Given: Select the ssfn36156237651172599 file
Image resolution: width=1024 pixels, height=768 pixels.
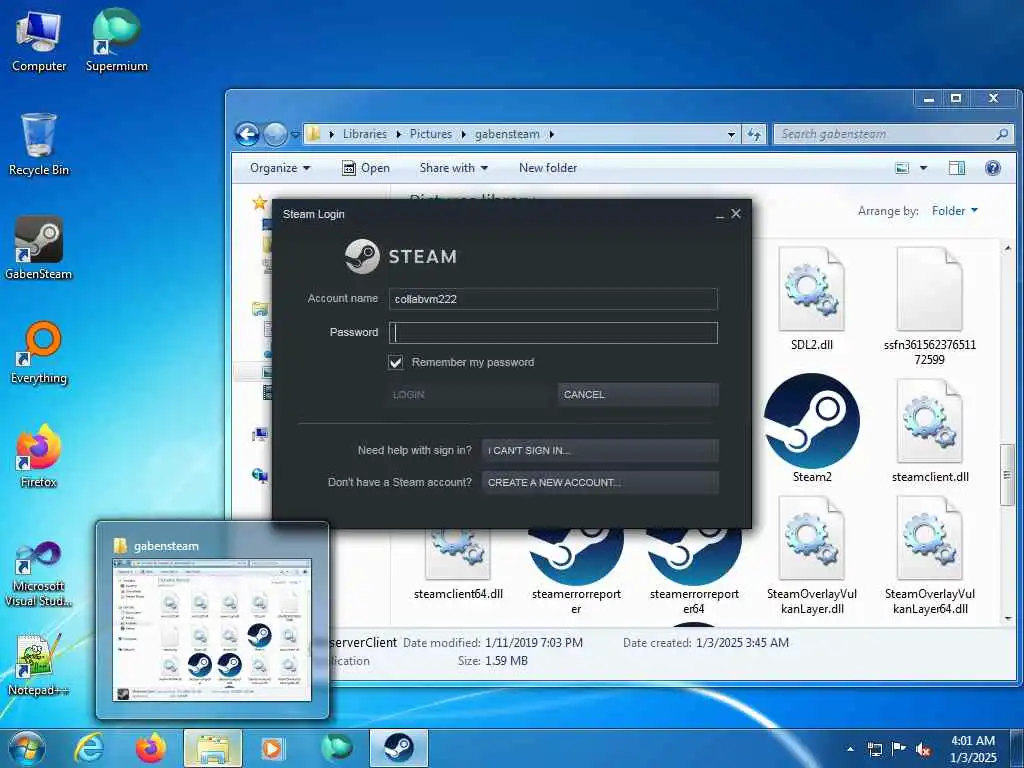Looking at the screenshot, I should click(x=930, y=306).
